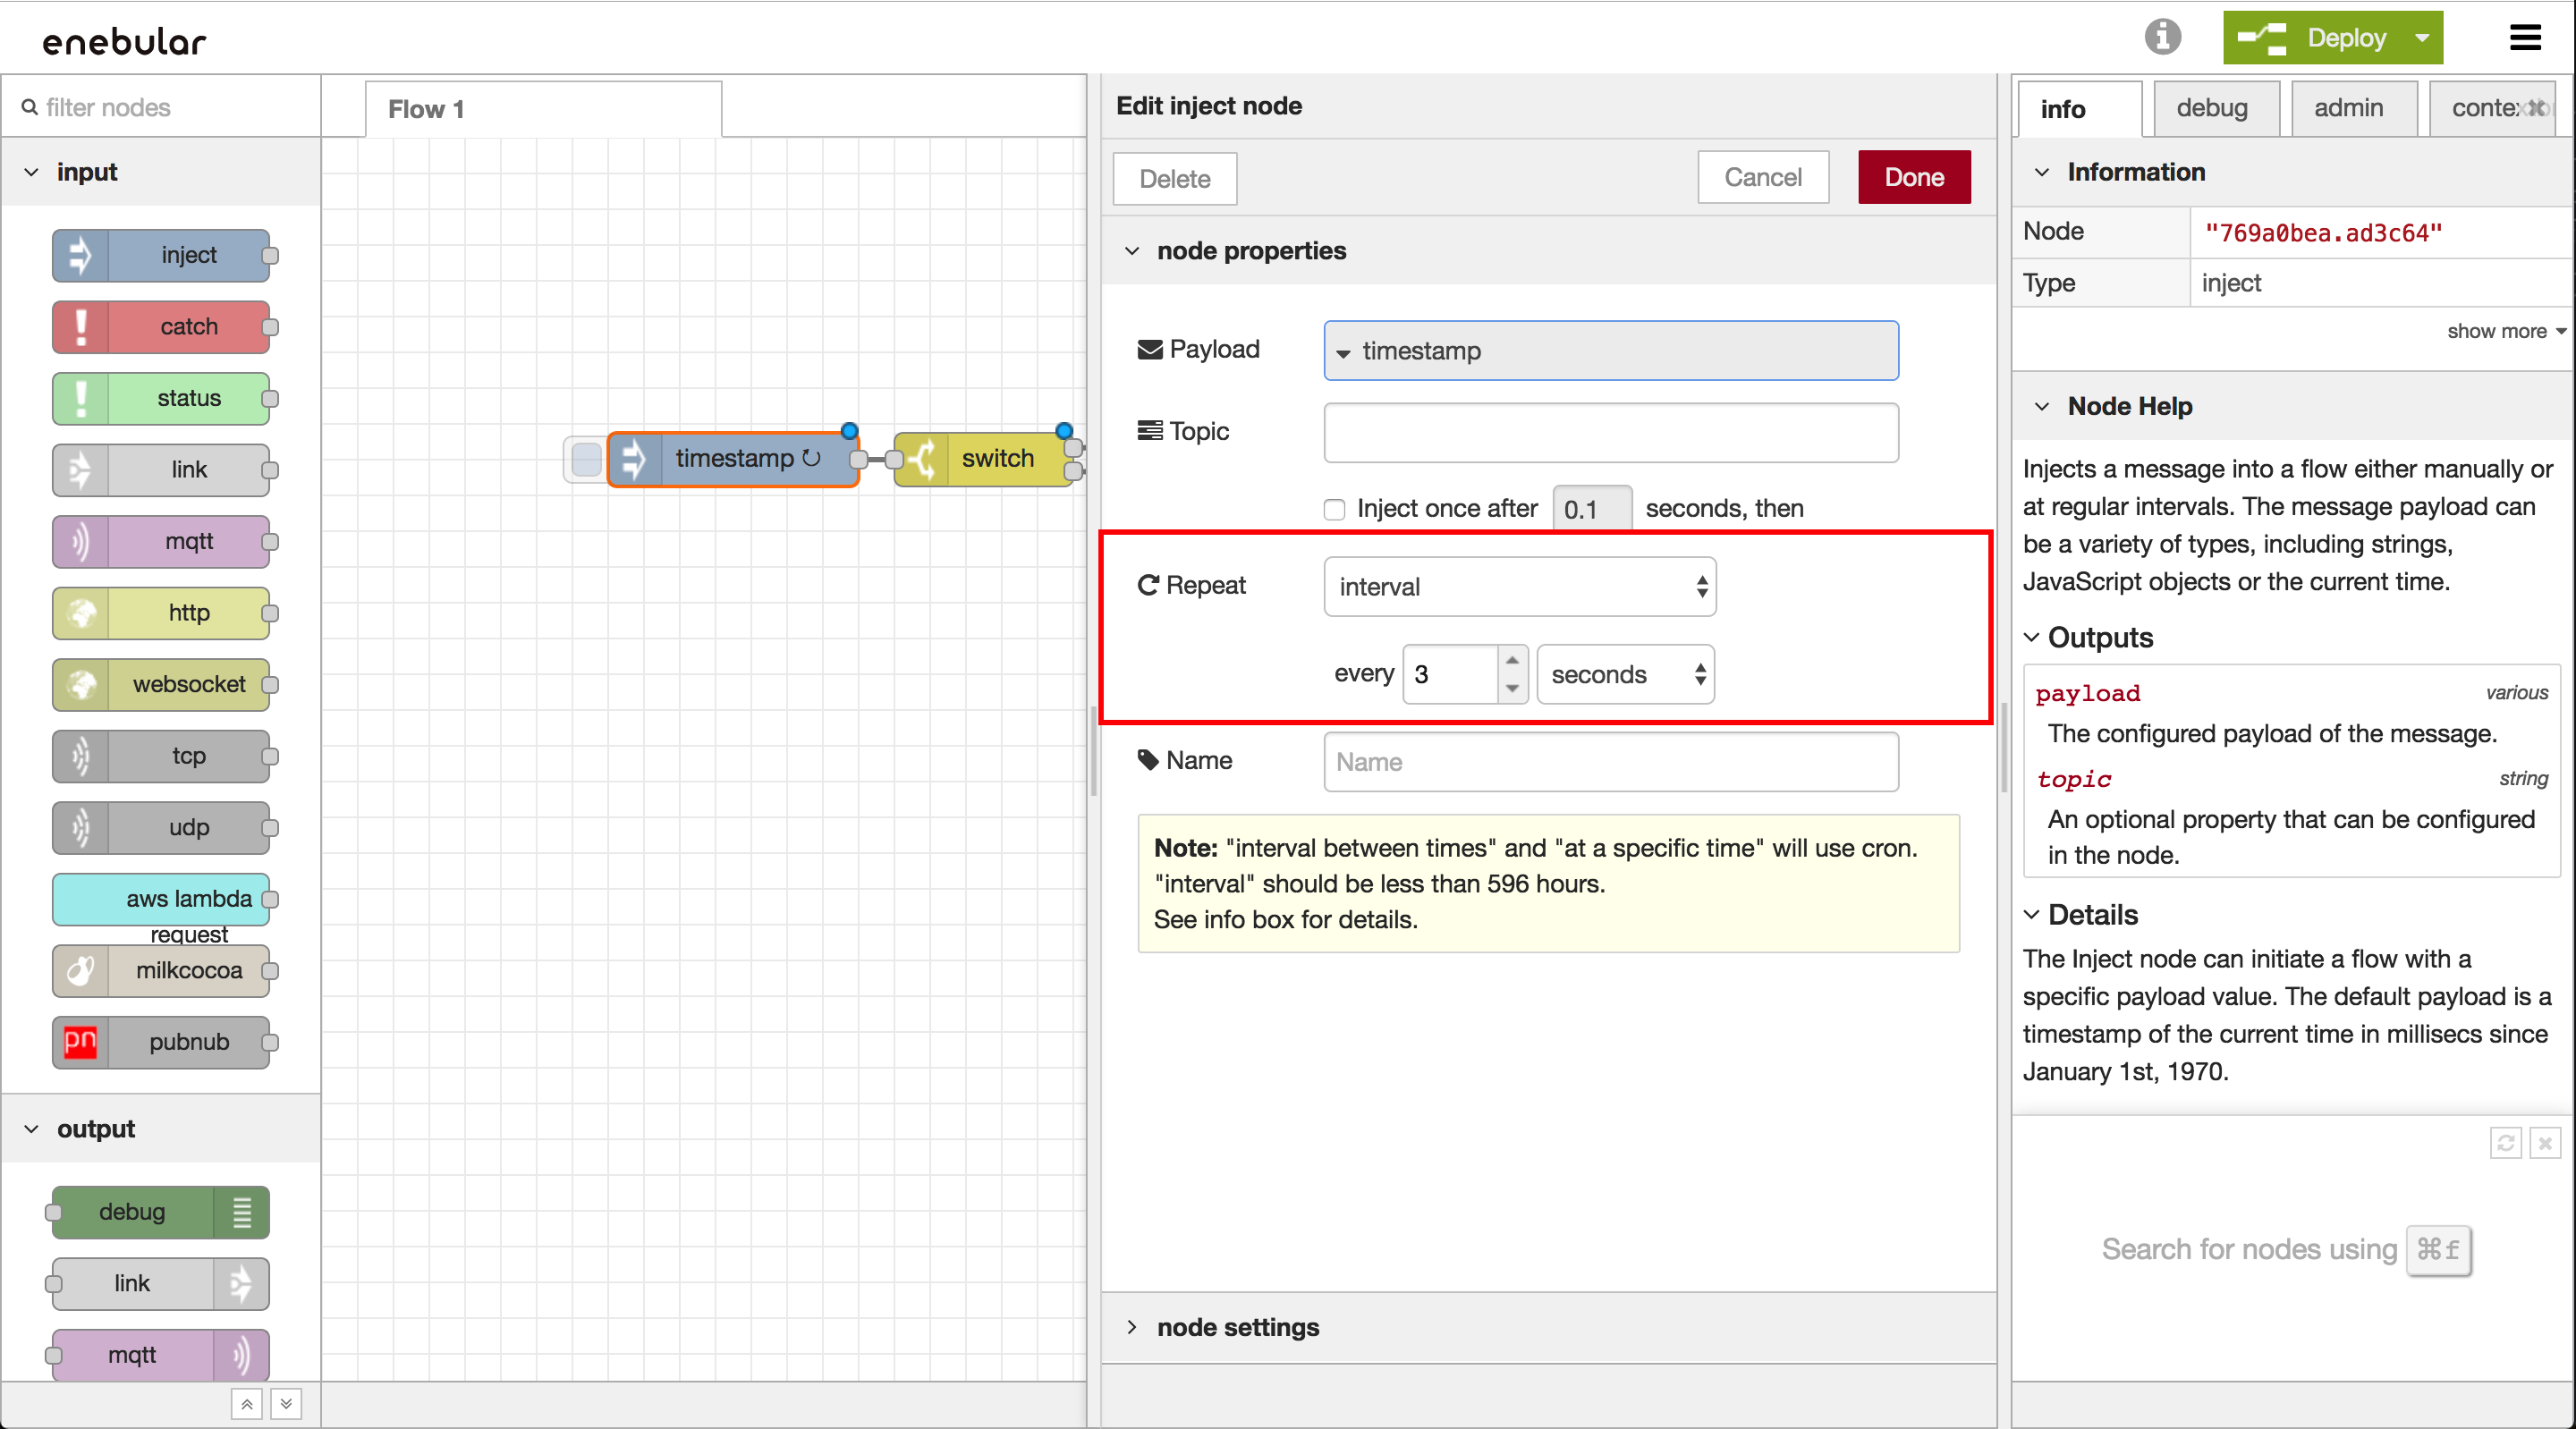Enable the Inject once after checkbox

click(1334, 509)
